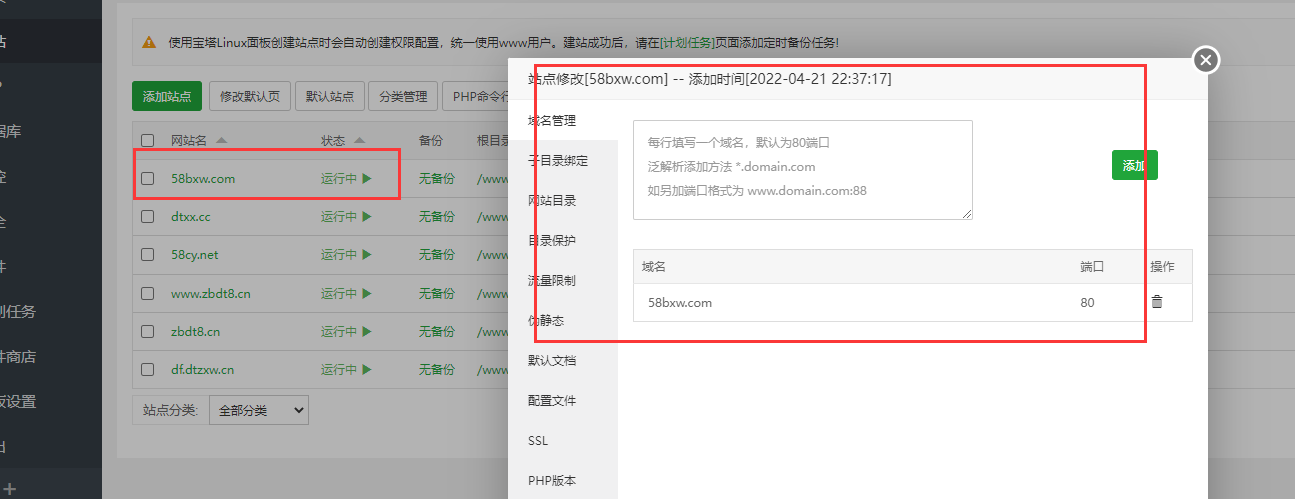Open the 配置文件 tab
Screen dimensions: 1295x499
coord(552,401)
